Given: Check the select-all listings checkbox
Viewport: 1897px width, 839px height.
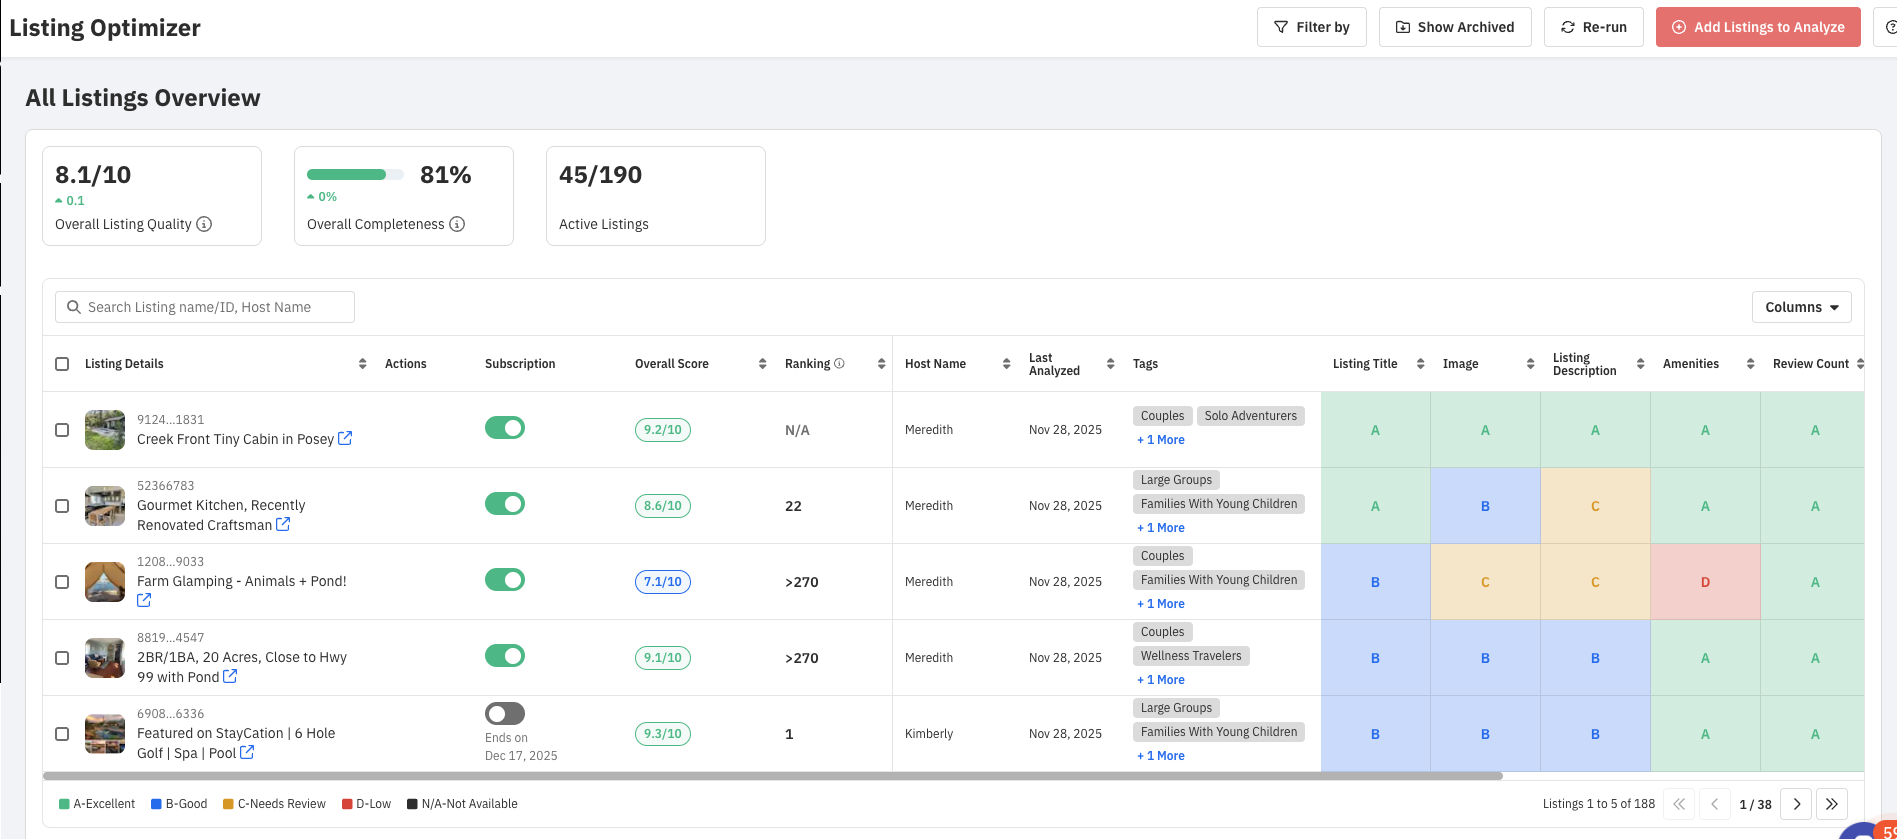Looking at the screenshot, I should click(62, 364).
